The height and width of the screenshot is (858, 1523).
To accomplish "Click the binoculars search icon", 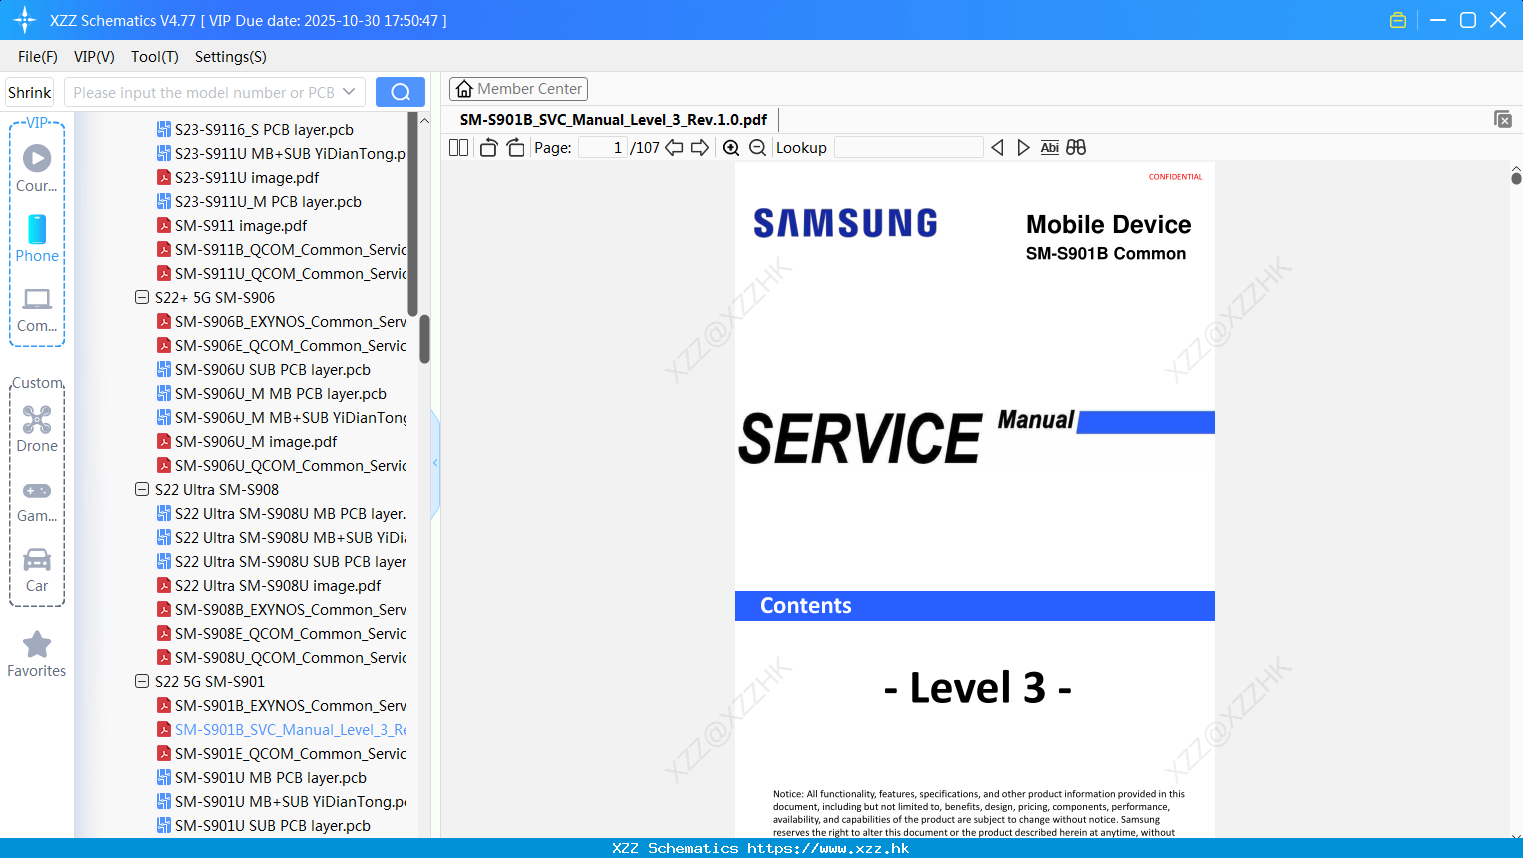I will pos(1076,147).
